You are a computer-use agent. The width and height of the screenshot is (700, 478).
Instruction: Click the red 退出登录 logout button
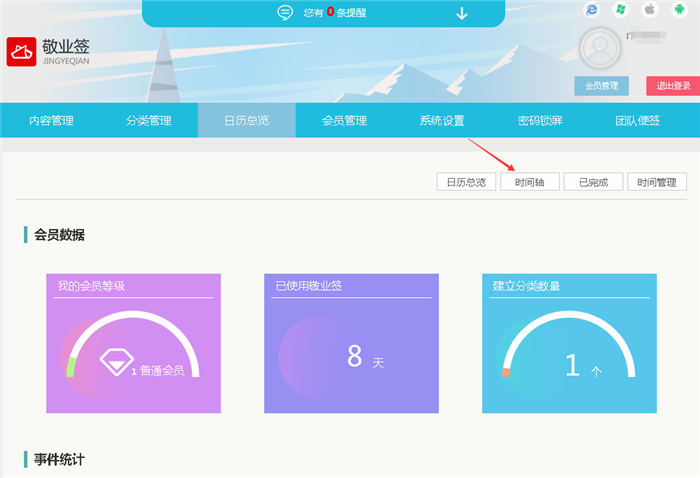tap(673, 86)
